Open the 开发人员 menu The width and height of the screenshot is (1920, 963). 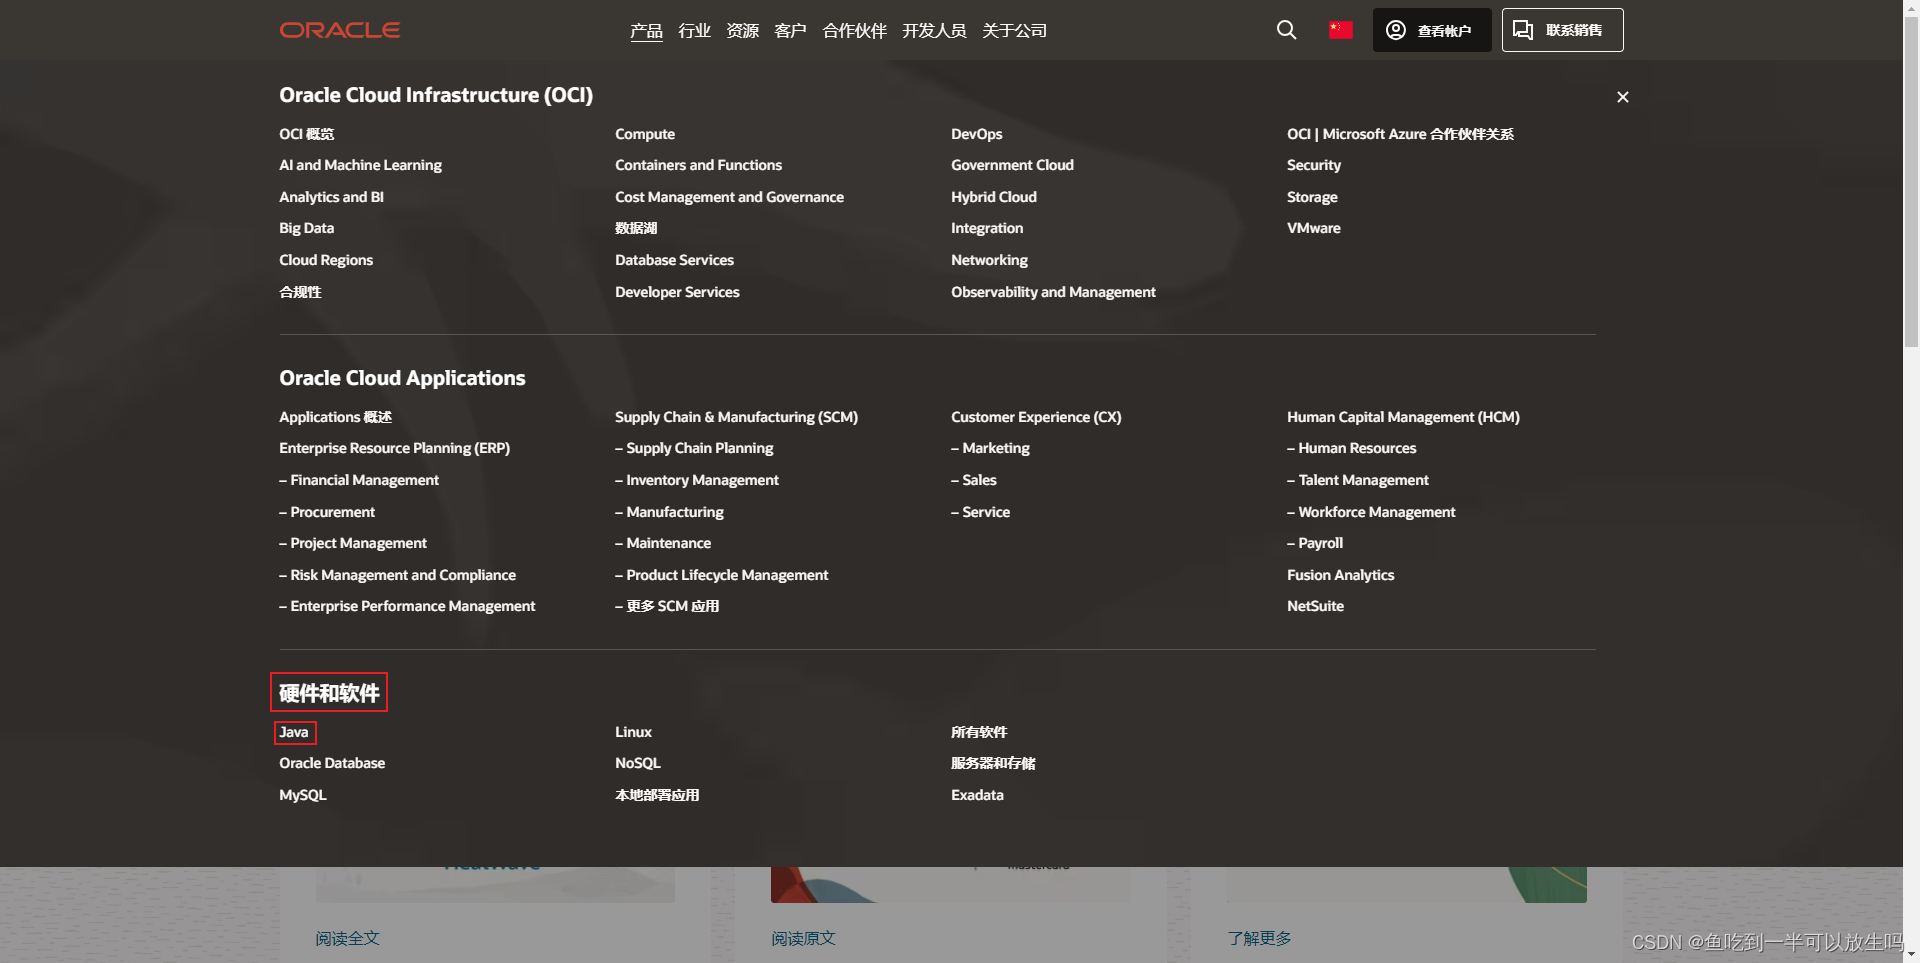(934, 31)
